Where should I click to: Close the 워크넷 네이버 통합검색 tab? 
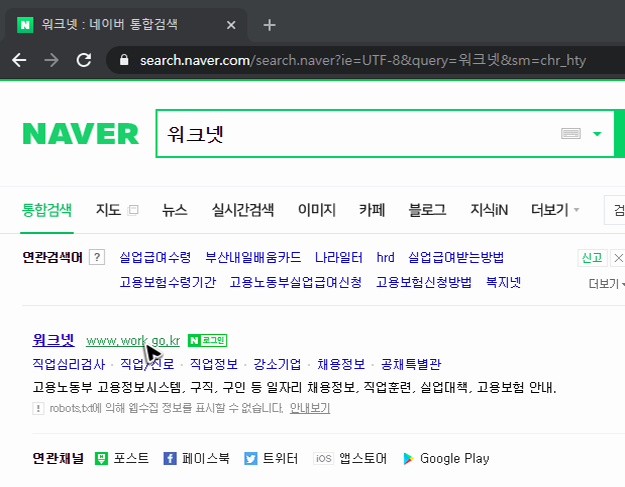coord(231,25)
